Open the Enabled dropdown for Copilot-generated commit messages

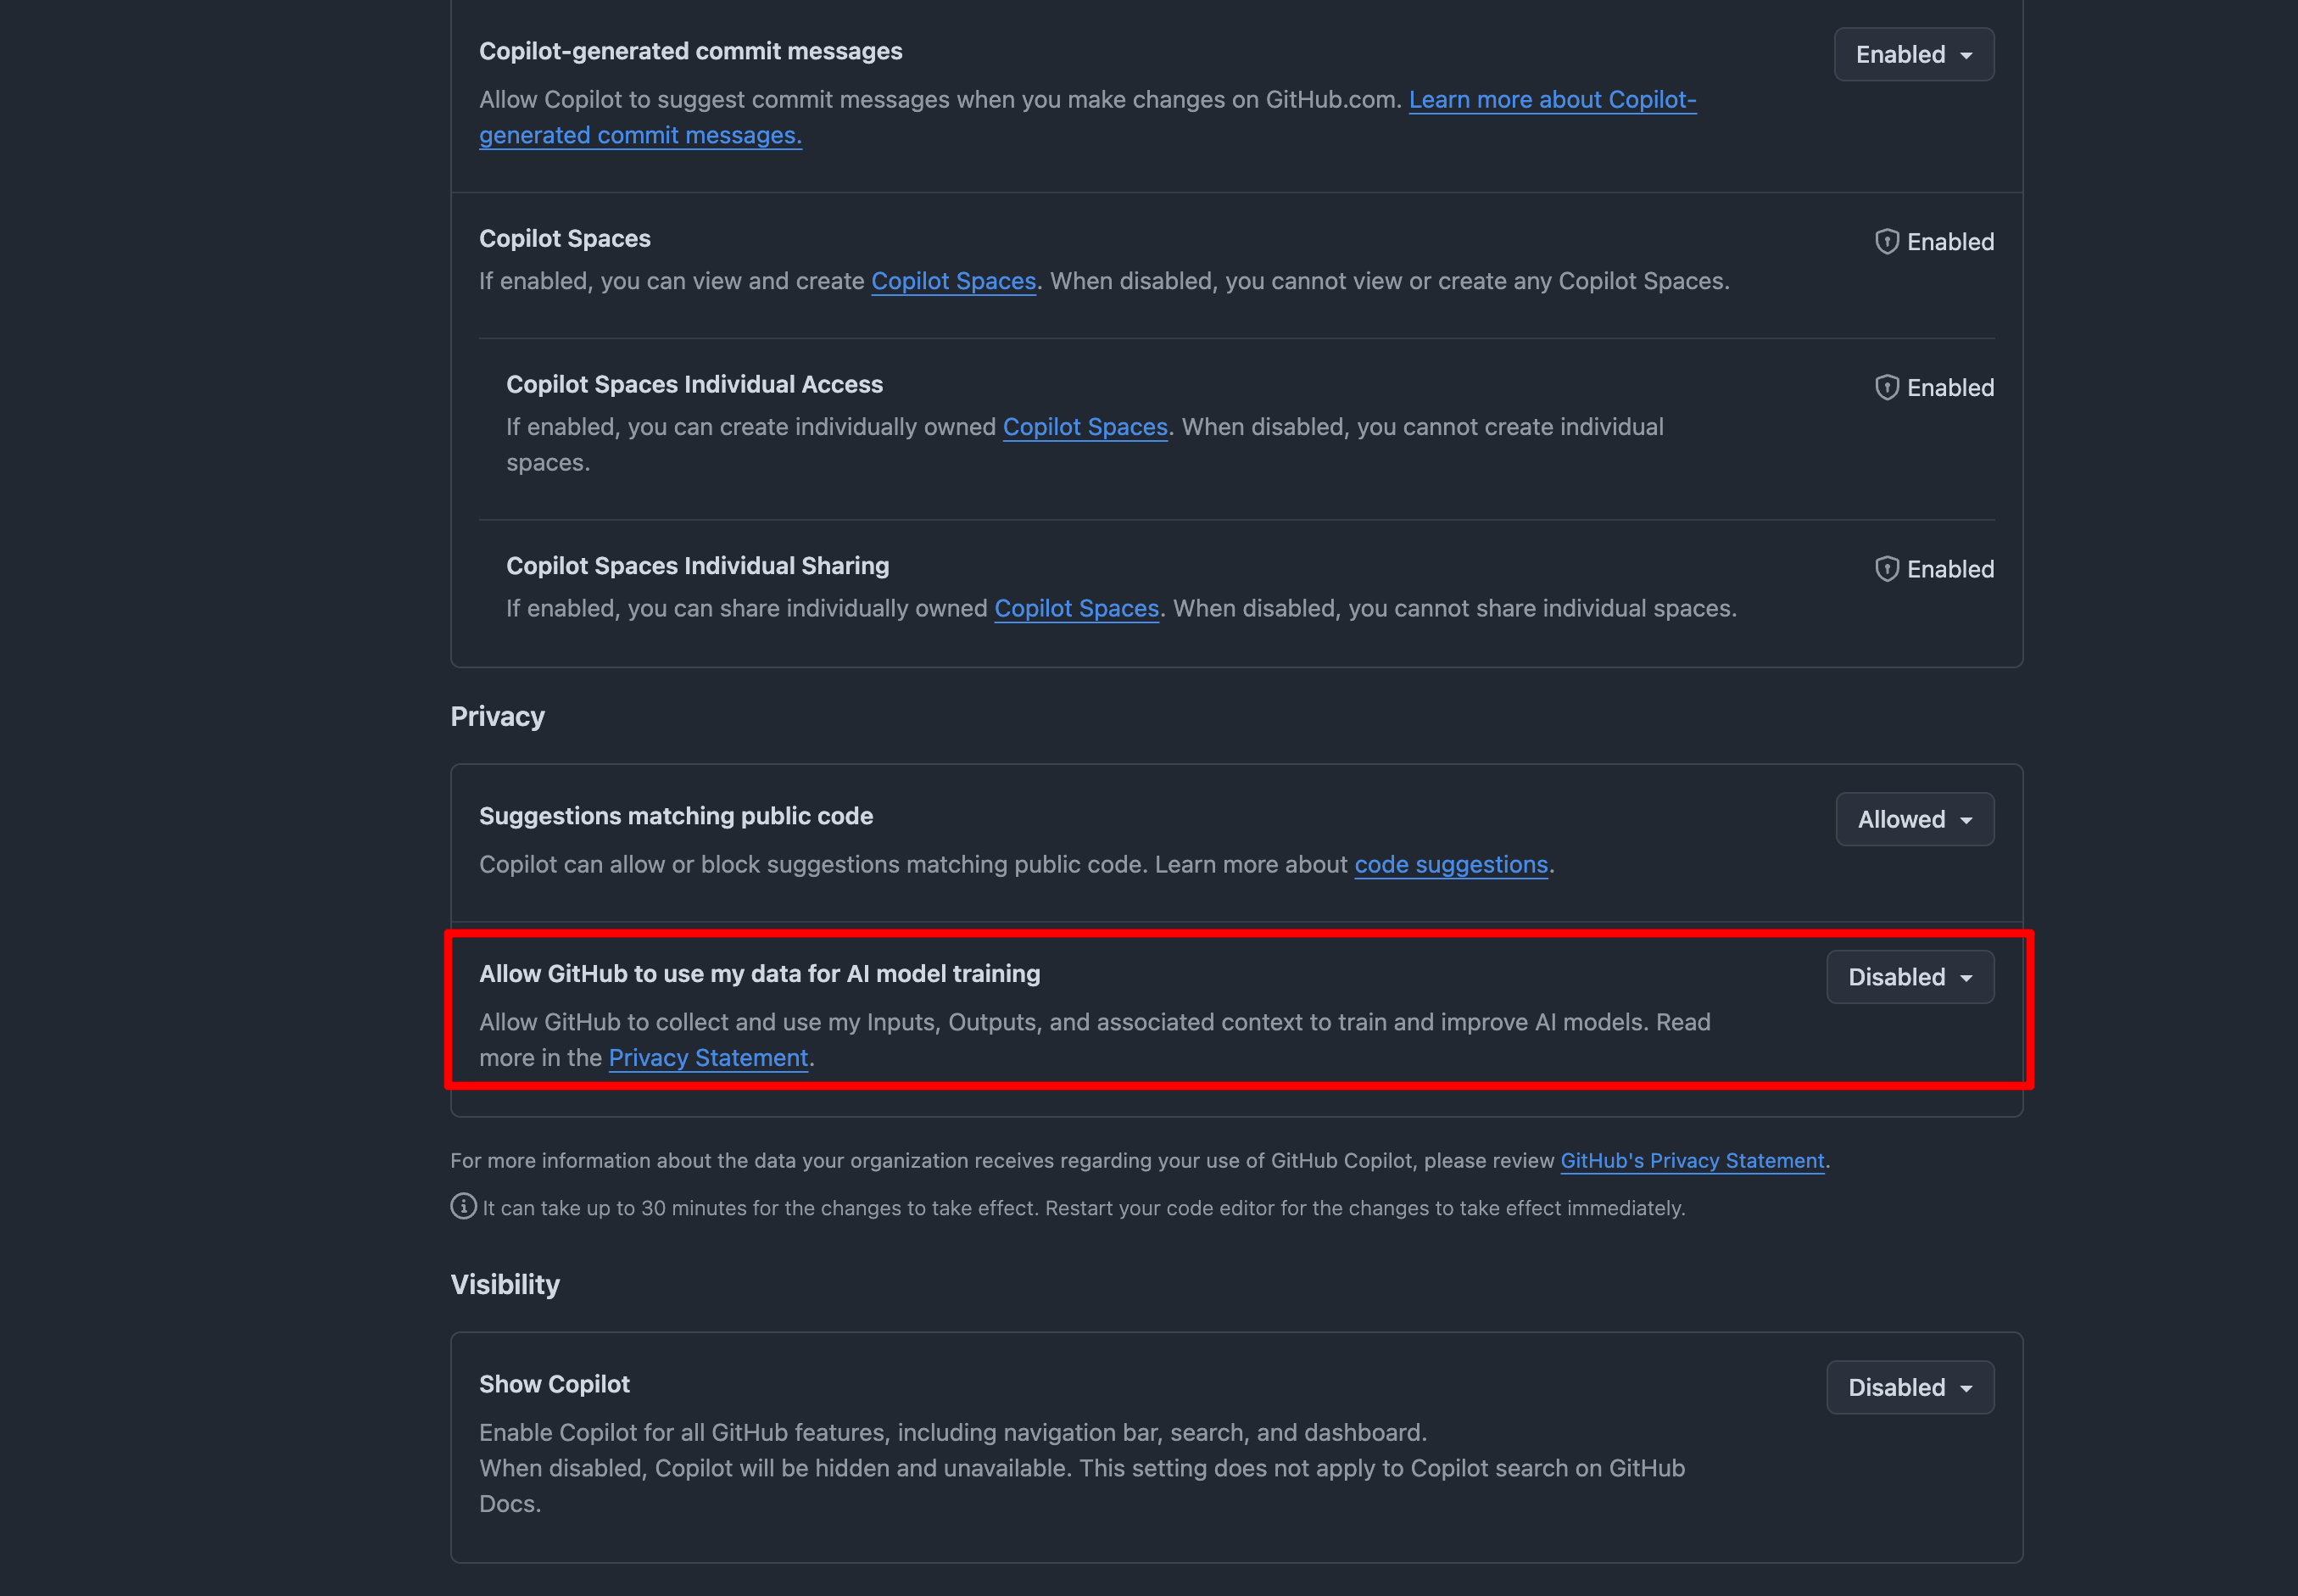(x=1913, y=54)
